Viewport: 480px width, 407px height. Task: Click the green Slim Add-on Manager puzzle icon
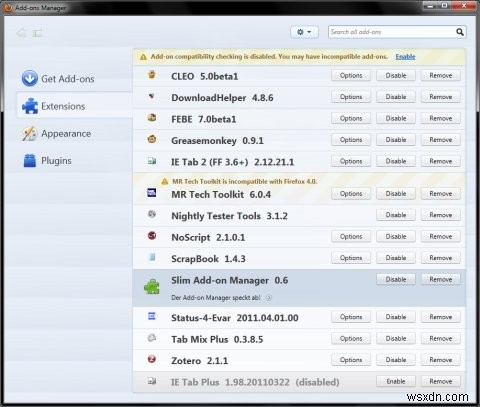(x=152, y=287)
